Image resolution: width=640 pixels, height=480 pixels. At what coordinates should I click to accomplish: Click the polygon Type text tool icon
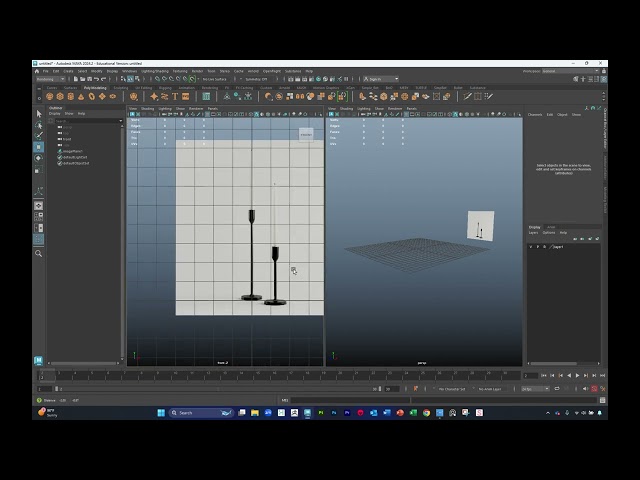(175, 97)
